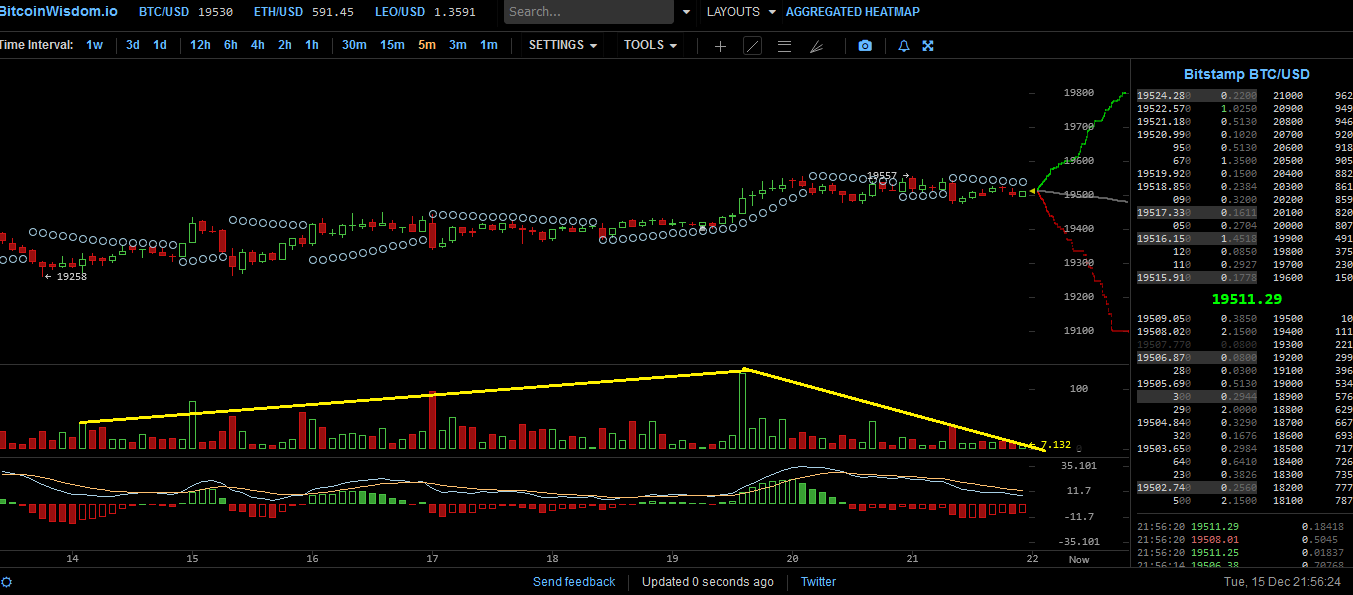Select the BTC/USD ticker in header
The height and width of the screenshot is (595, 1353).
[186, 12]
